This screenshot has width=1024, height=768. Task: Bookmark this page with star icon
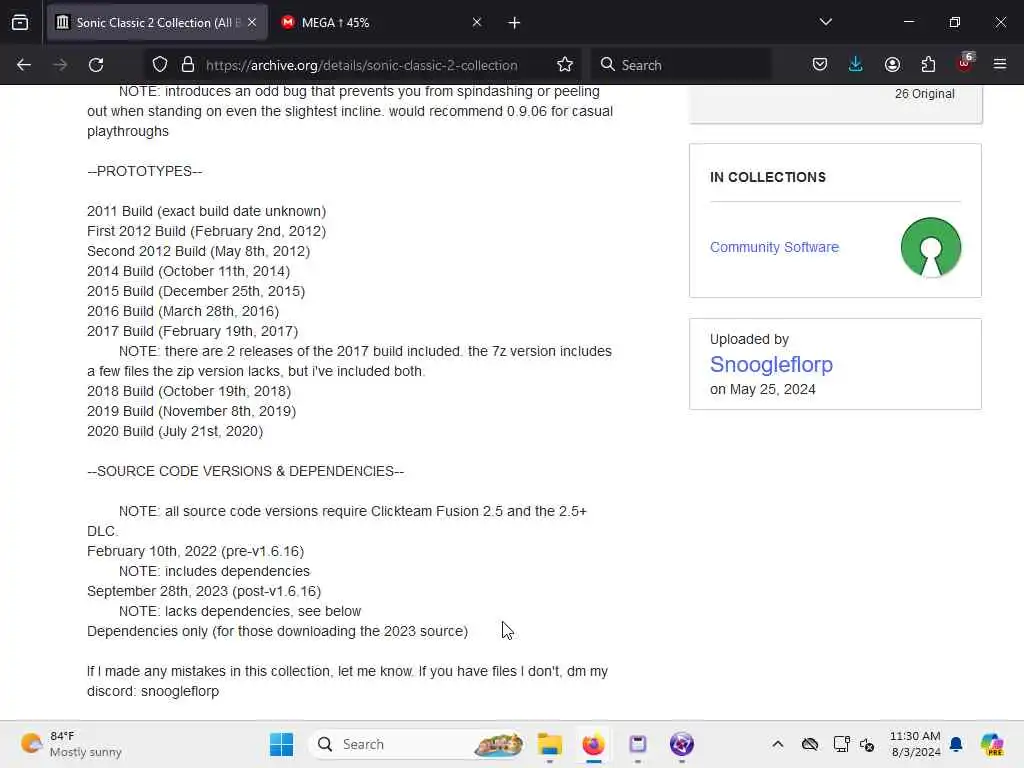(x=565, y=65)
